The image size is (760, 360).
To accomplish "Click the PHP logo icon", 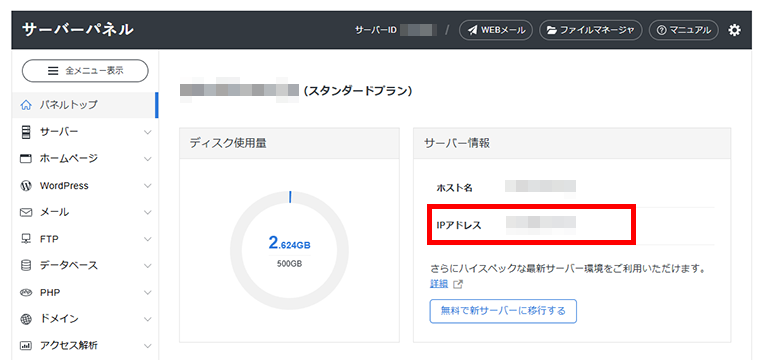I will coord(26,293).
